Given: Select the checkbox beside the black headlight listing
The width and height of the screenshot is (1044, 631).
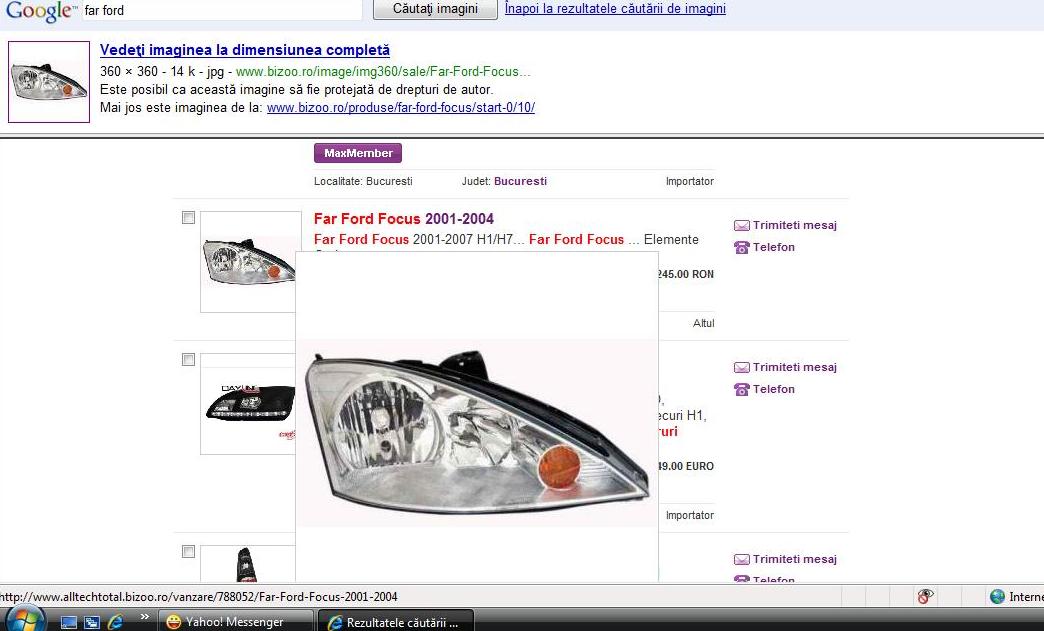Looking at the screenshot, I should tap(188, 360).
